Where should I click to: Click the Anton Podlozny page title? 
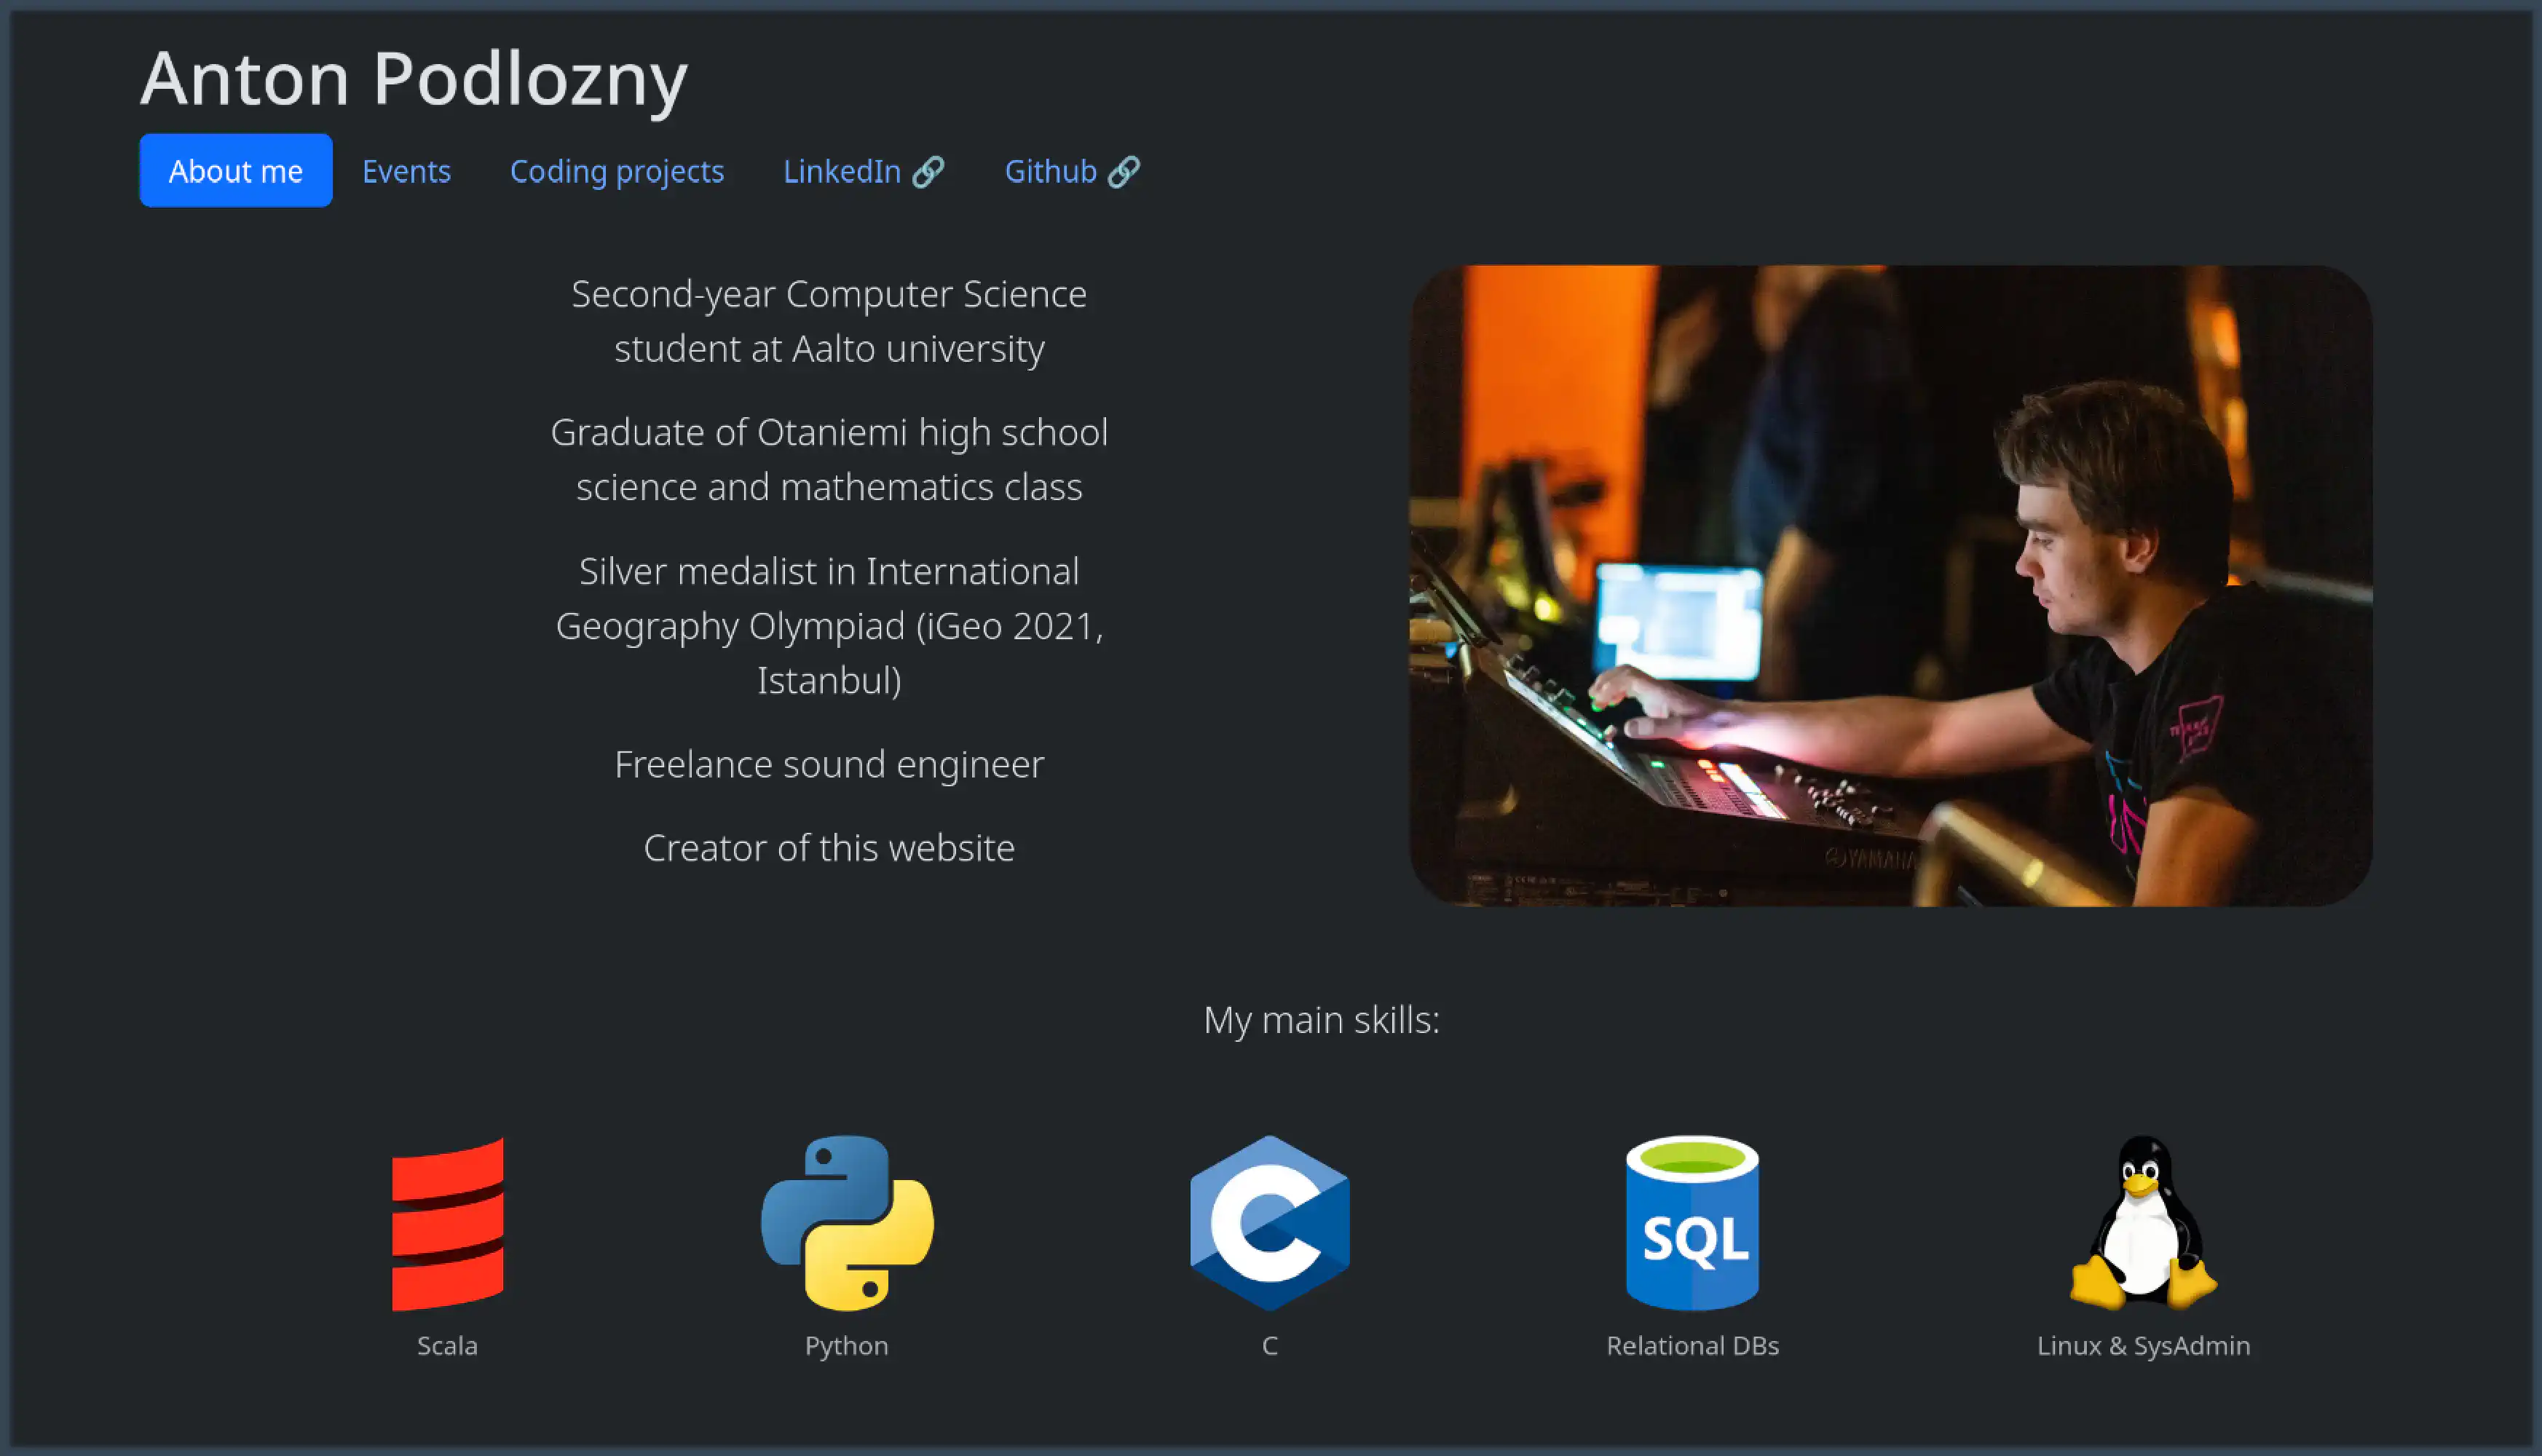(x=414, y=78)
